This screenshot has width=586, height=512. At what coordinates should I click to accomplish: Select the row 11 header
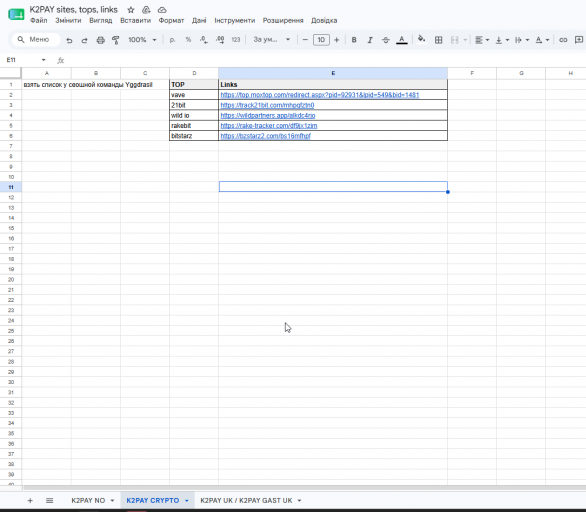point(11,187)
